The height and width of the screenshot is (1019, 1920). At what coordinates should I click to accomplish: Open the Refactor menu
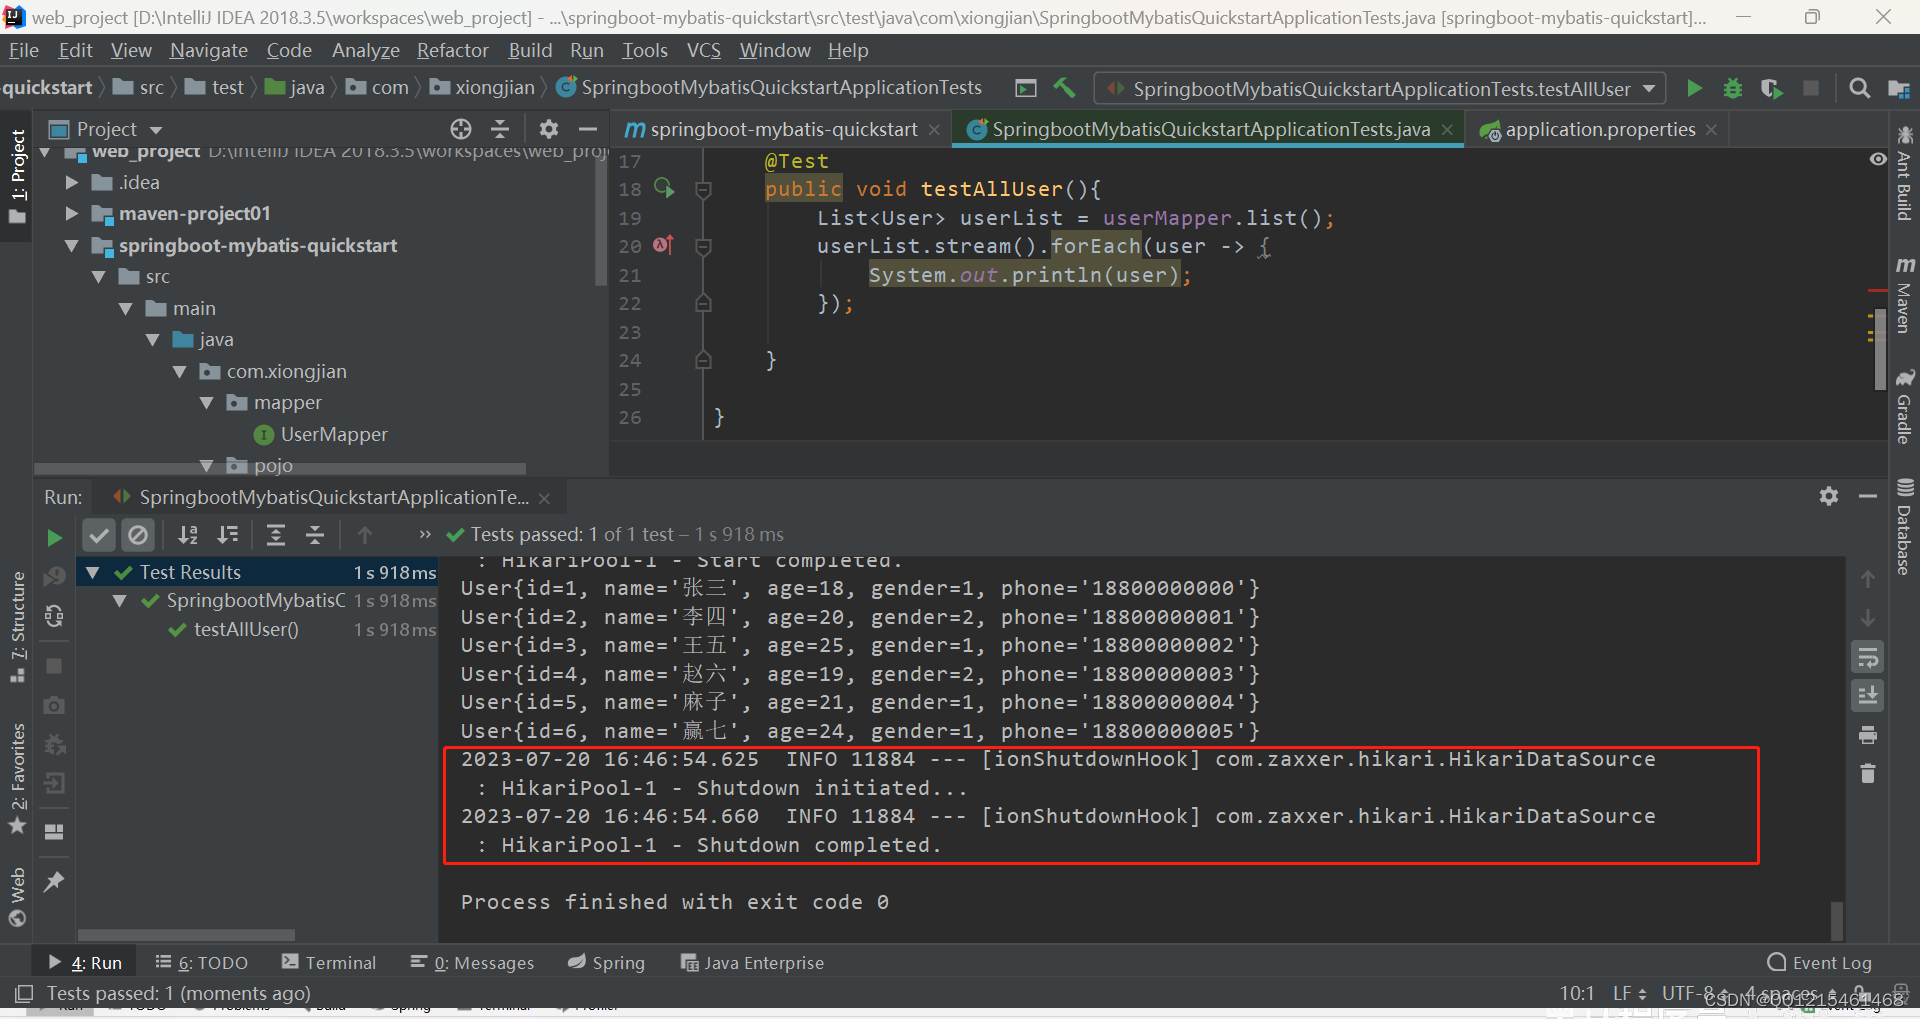[x=452, y=50]
